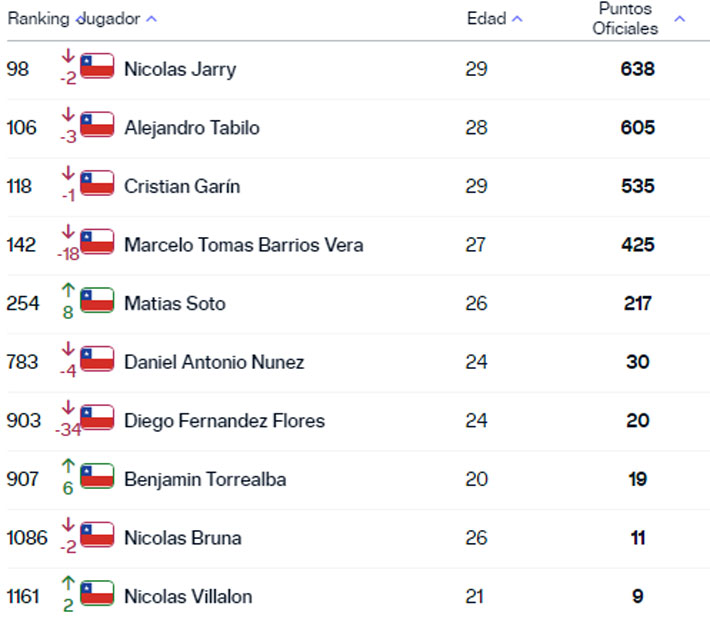Open Nicolas Jarry's player profile
This screenshot has height=626, width=710.
point(180,69)
